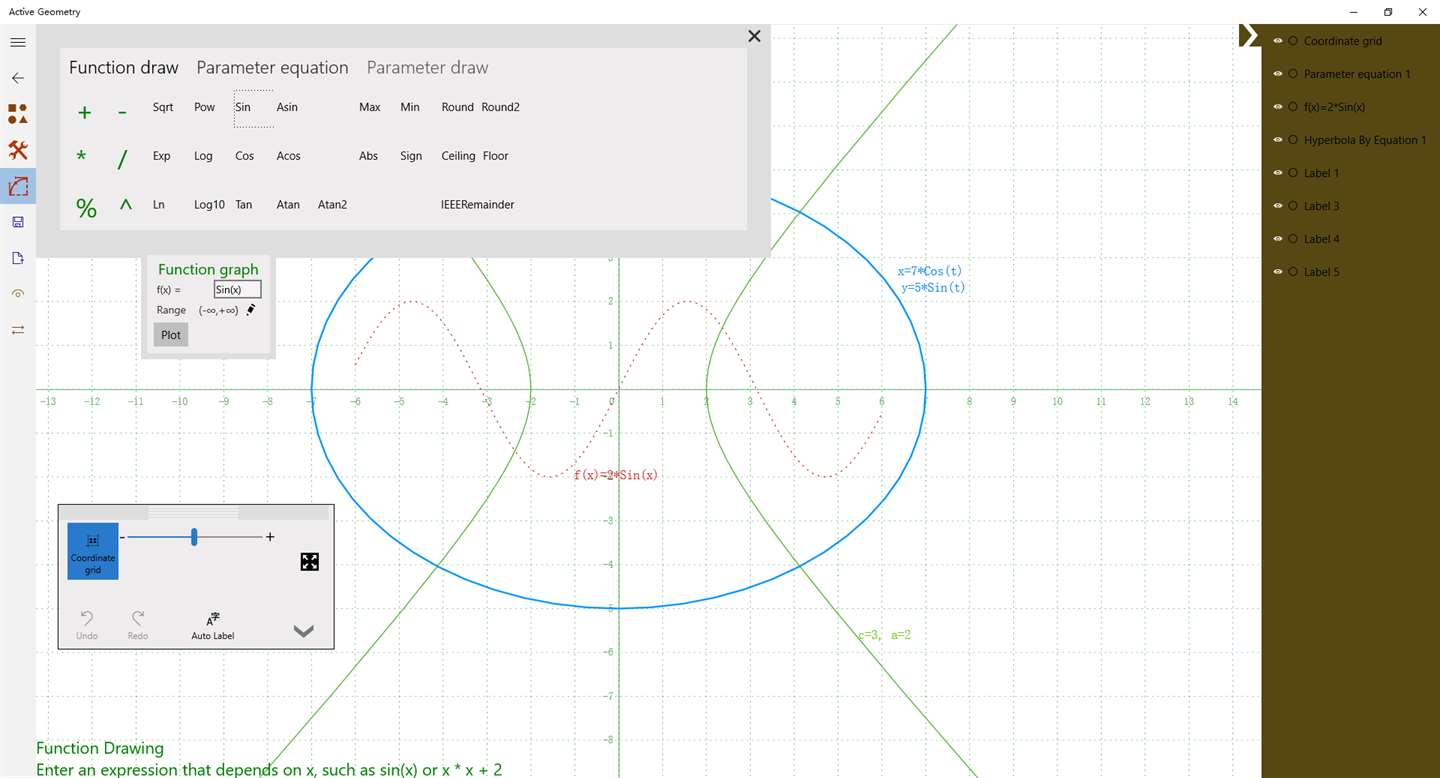Toggle visibility of Hyperbola By Equation 1
This screenshot has height=778, width=1440.
pyautogui.click(x=1278, y=140)
